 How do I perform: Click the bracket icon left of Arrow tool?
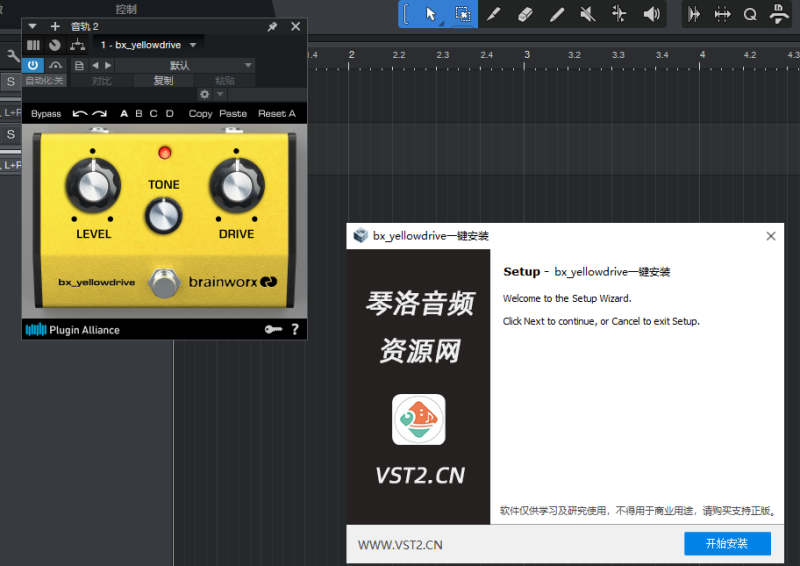click(x=406, y=14)
